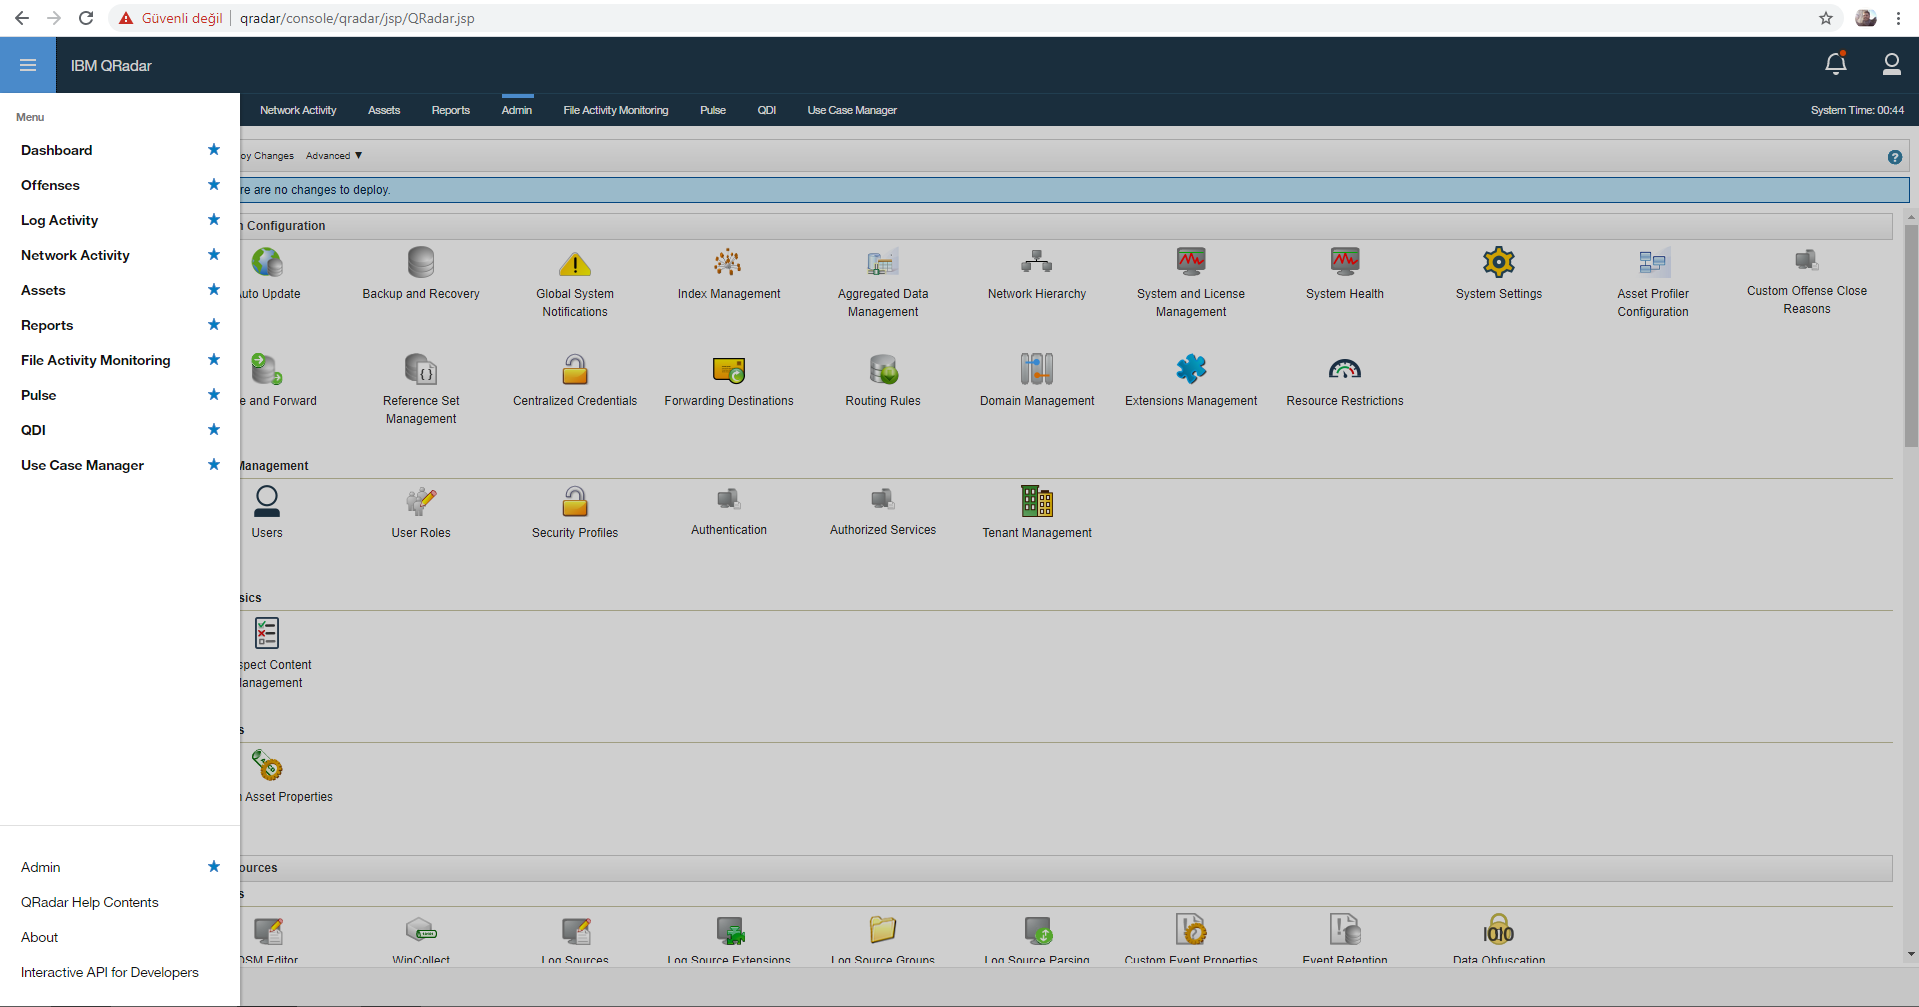Select Dashboard in side menu
1919x1007 pixels.
57,150
